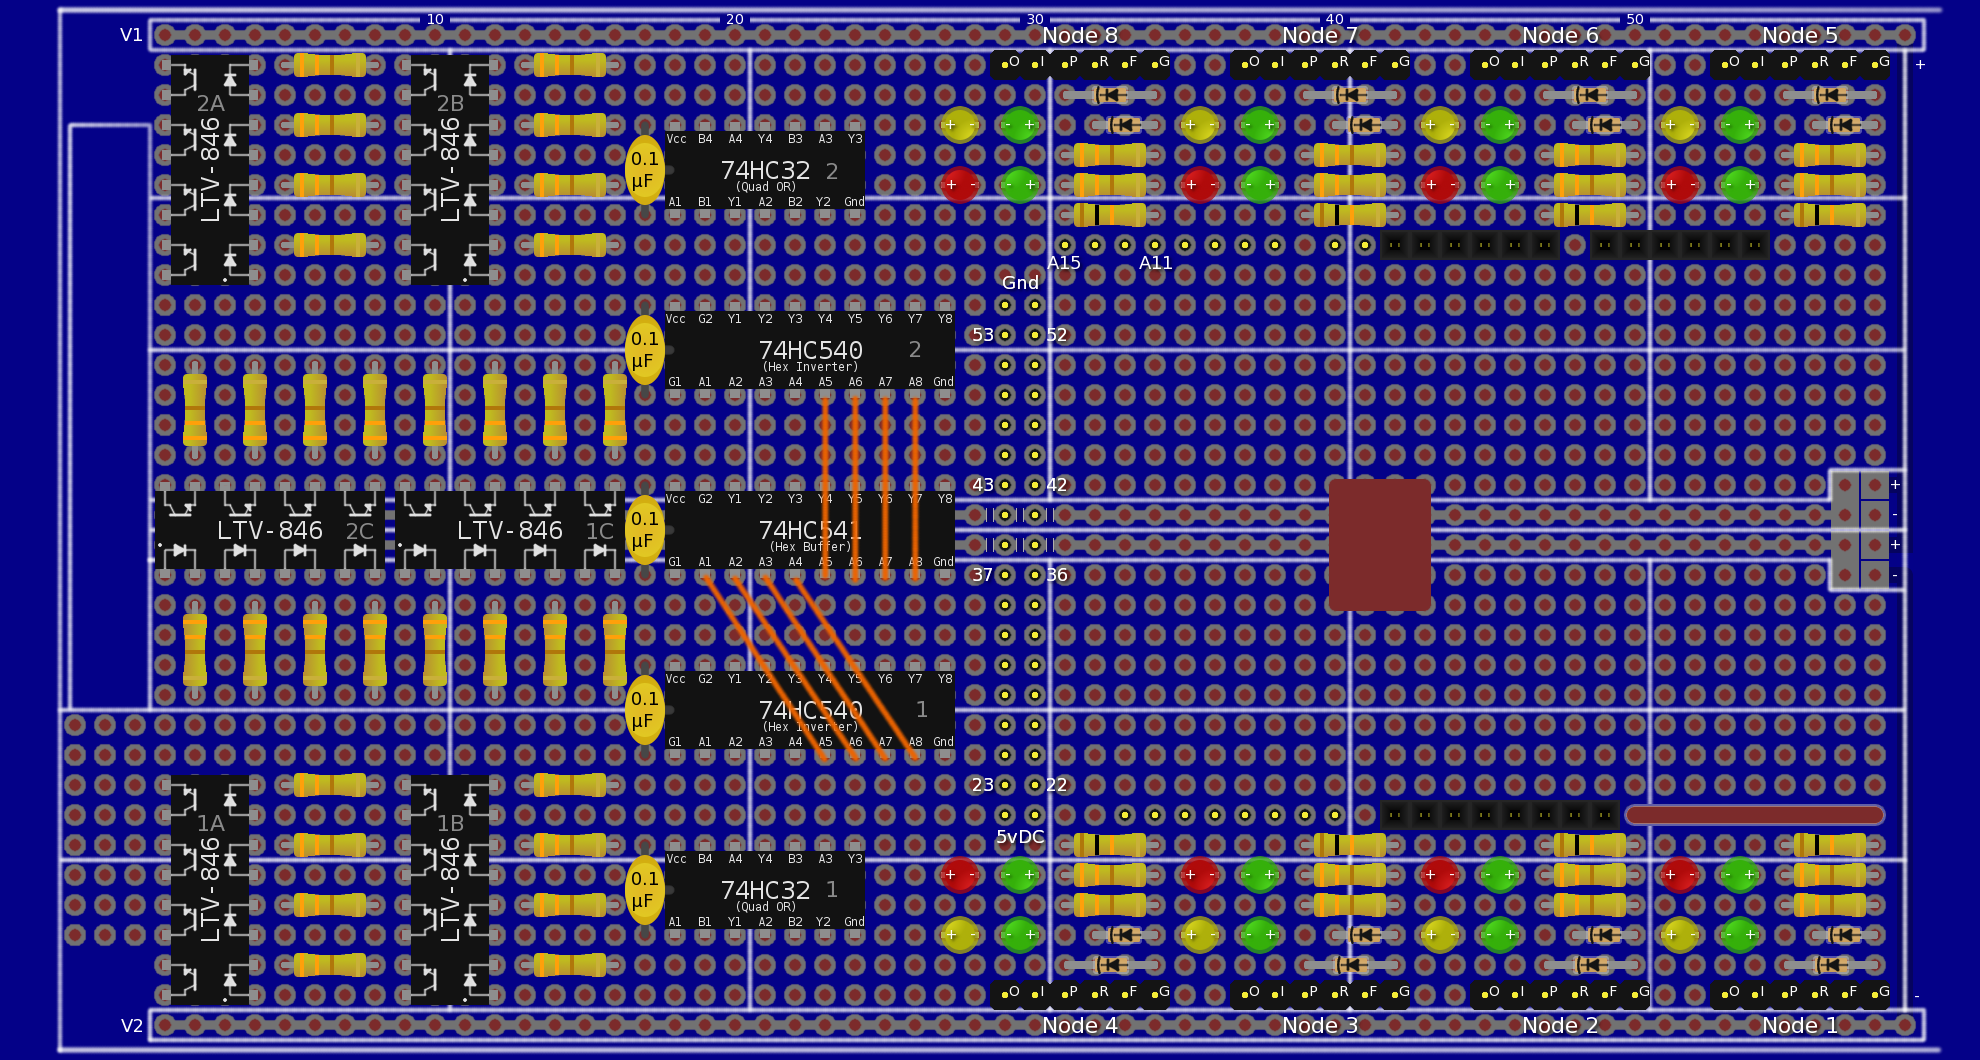This screenshot has height=1060, width=1980.
Task: Click the Gnd label above pin 53
Action: click(1020, 283)
